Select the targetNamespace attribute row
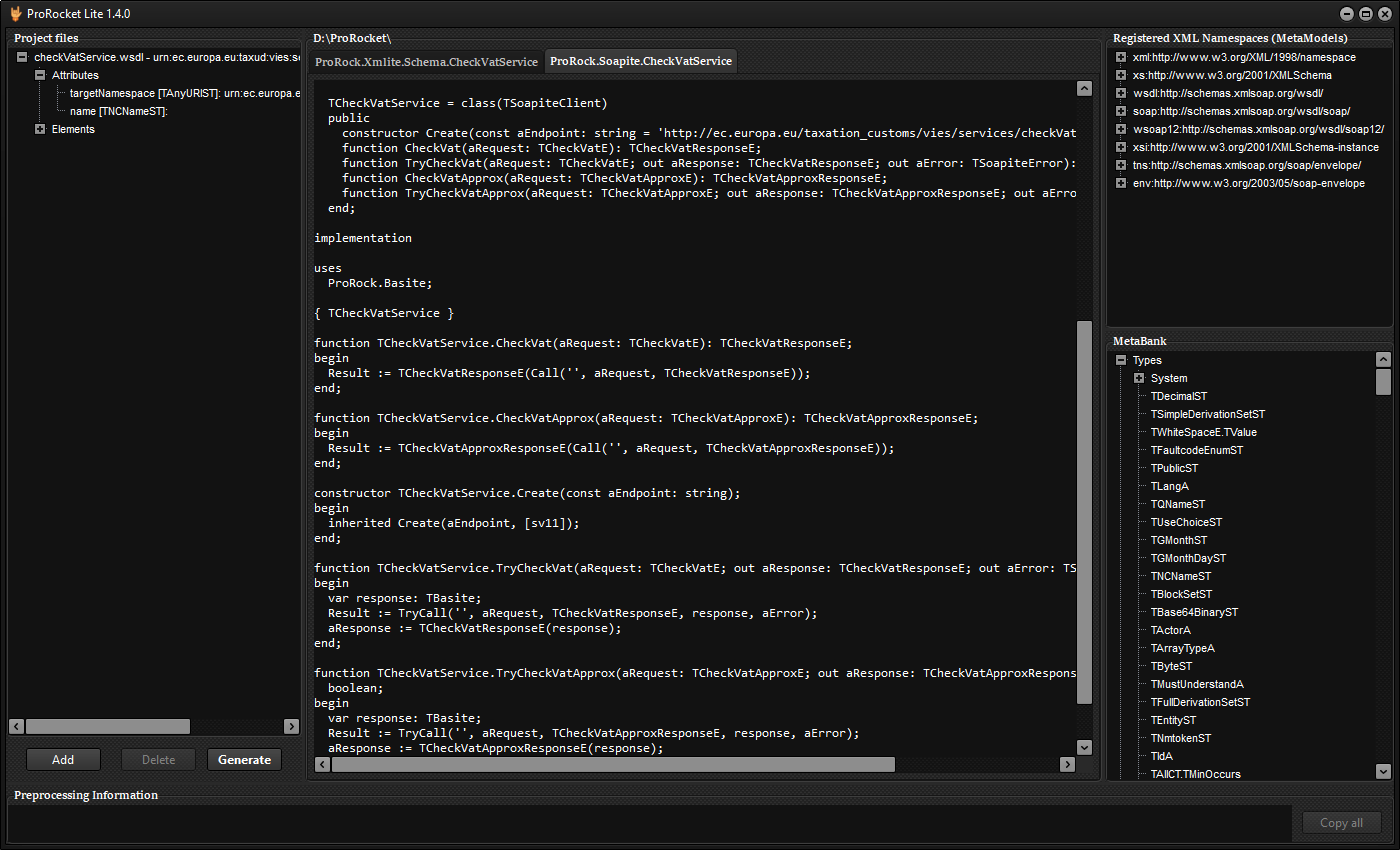This screenshot has width=1400, height=850. pyautogui.click(x=185, y=93)
